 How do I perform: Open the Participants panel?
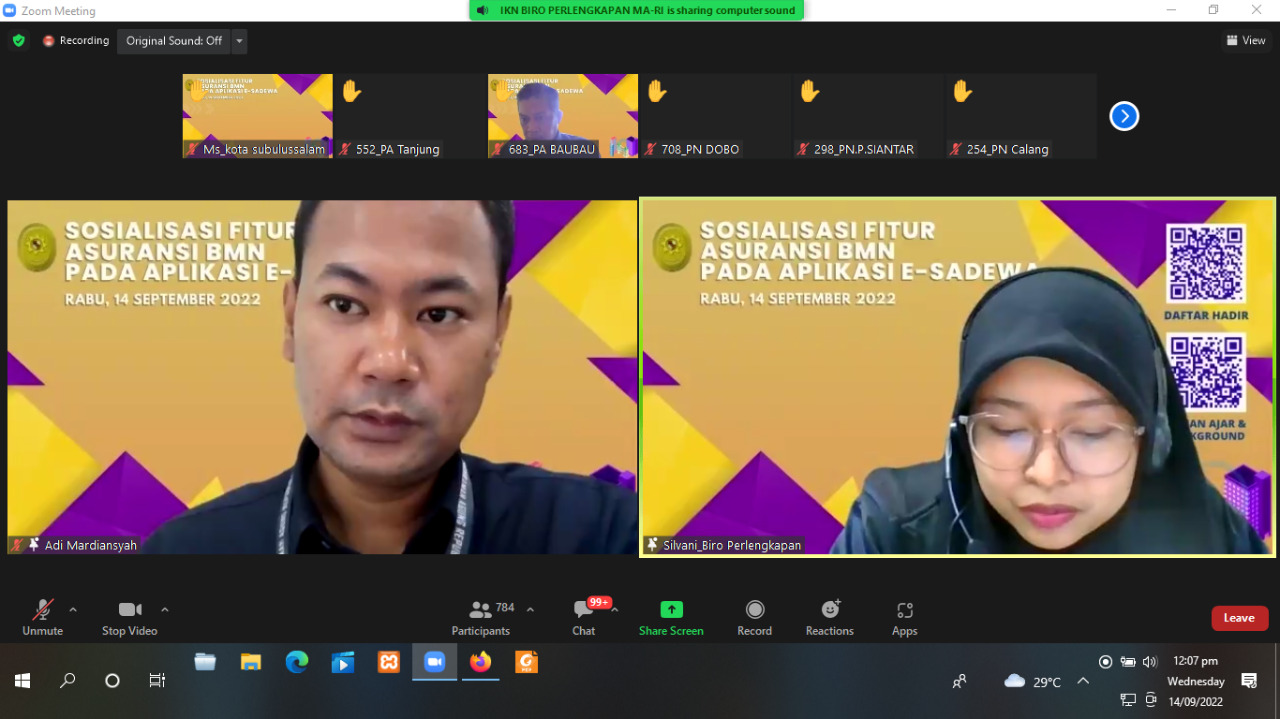[x=481, y=616]
